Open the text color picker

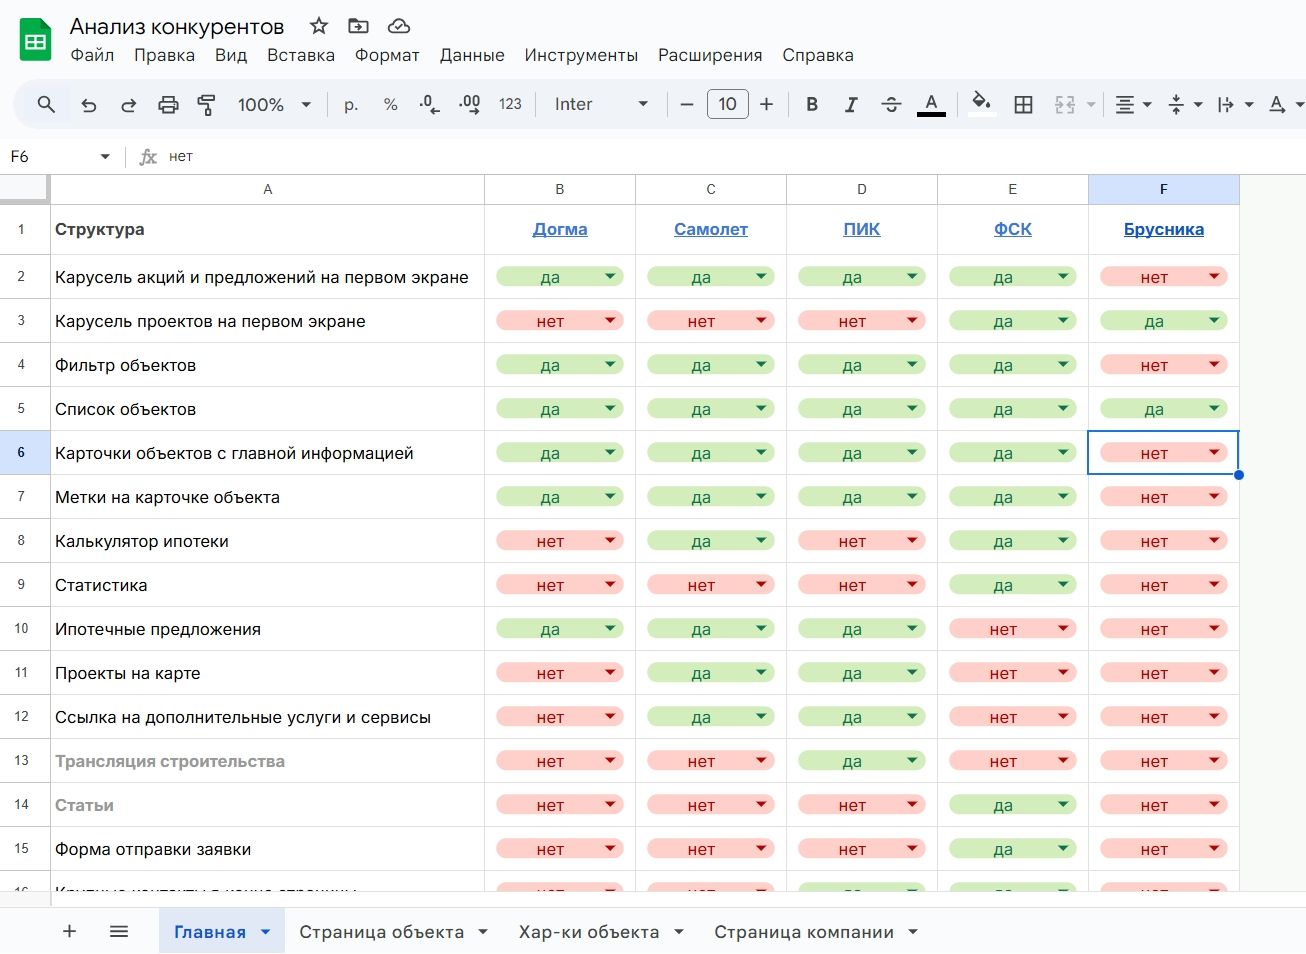coord(931,104)
